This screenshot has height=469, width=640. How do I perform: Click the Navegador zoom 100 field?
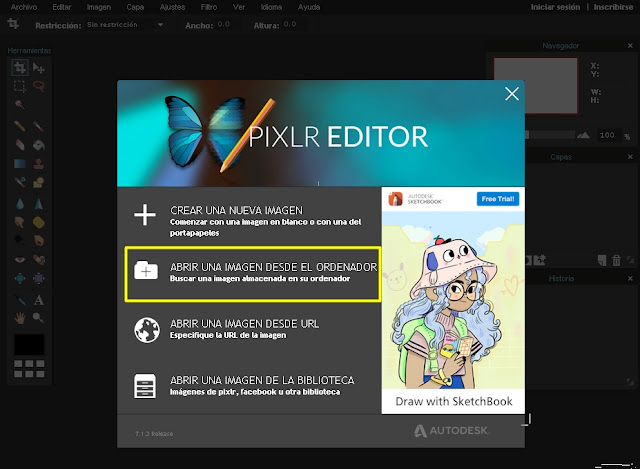[607, 135]
